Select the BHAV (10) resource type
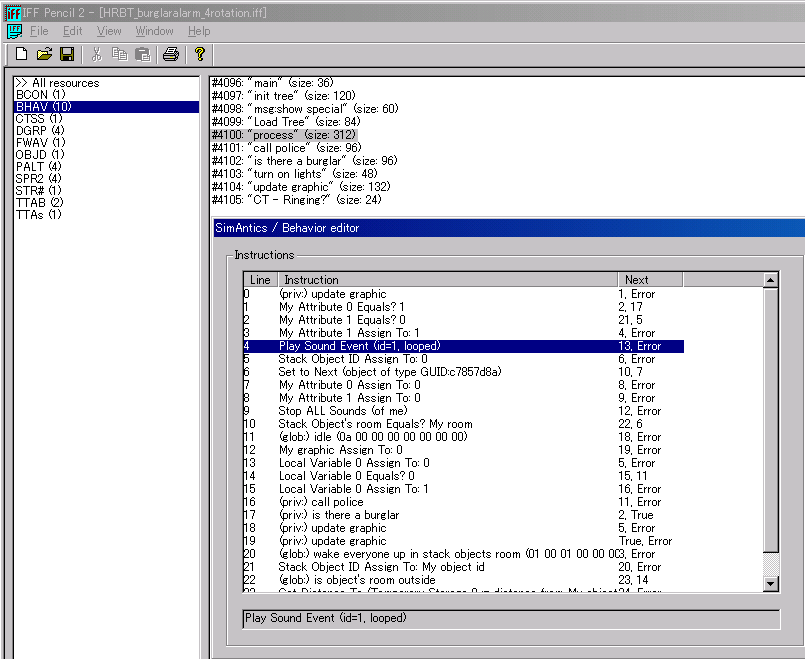 [43, 107]
